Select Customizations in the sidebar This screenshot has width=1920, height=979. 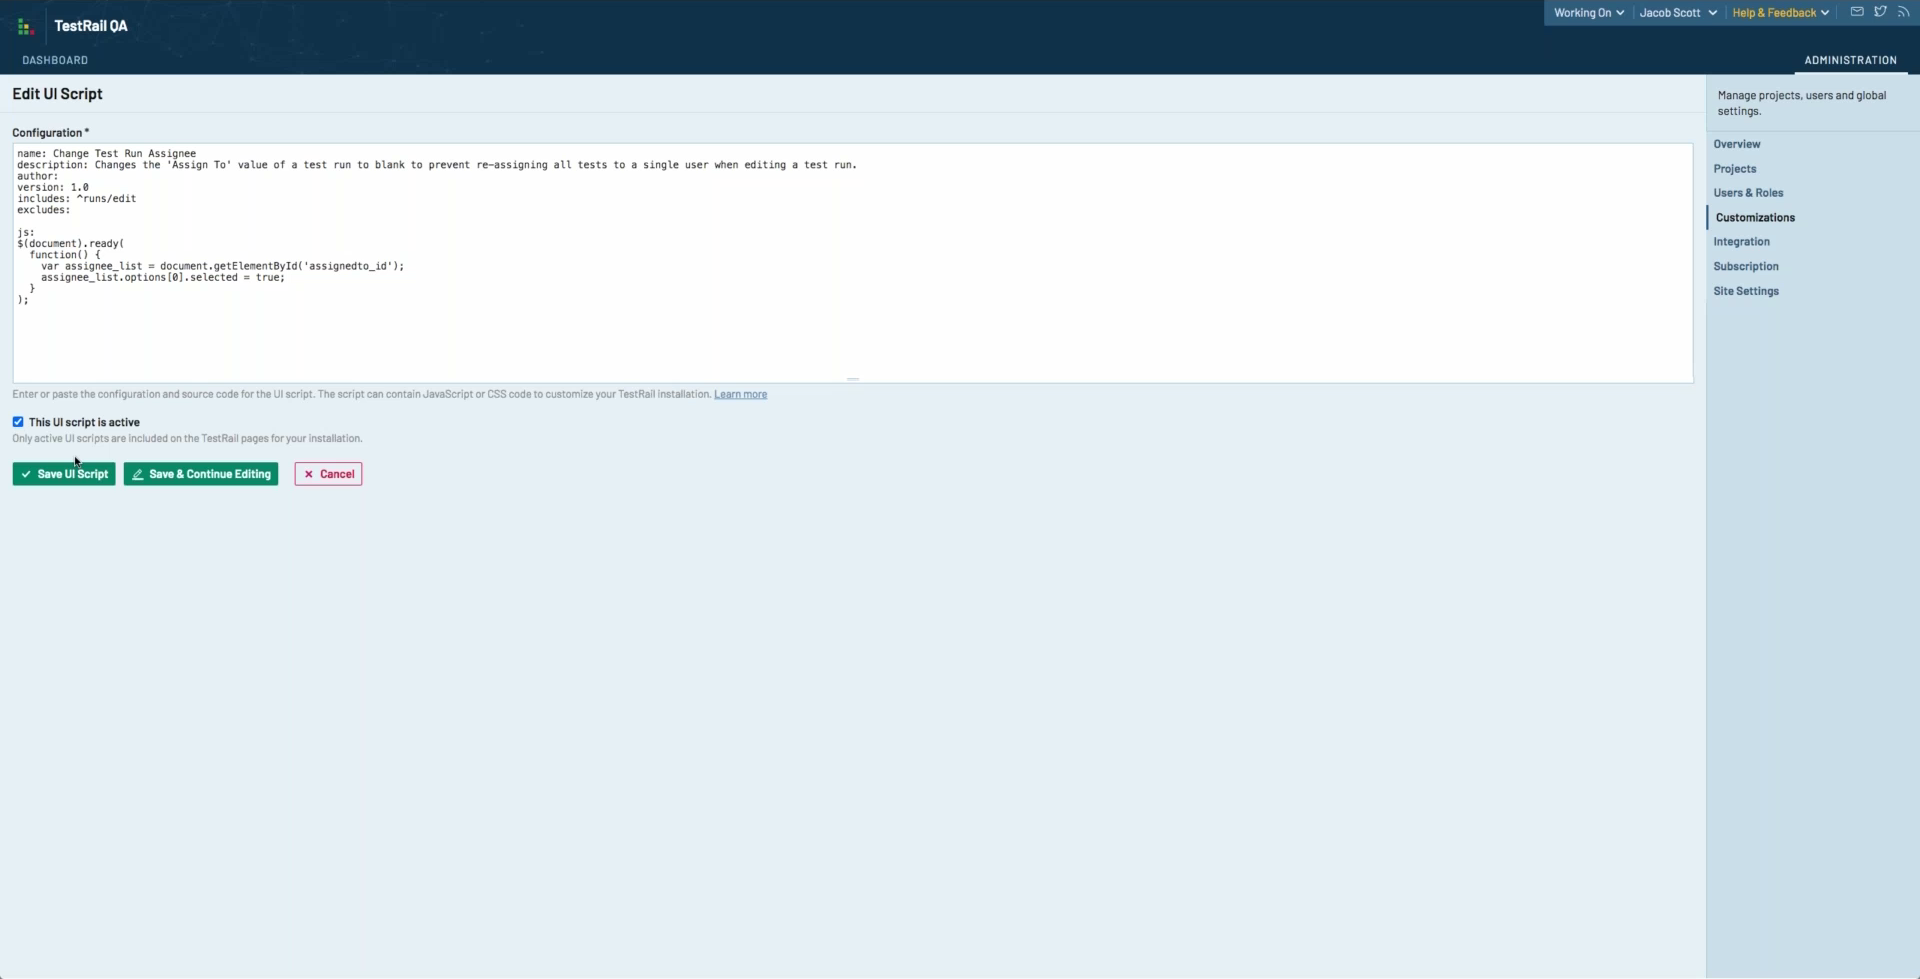(1755, 217)
